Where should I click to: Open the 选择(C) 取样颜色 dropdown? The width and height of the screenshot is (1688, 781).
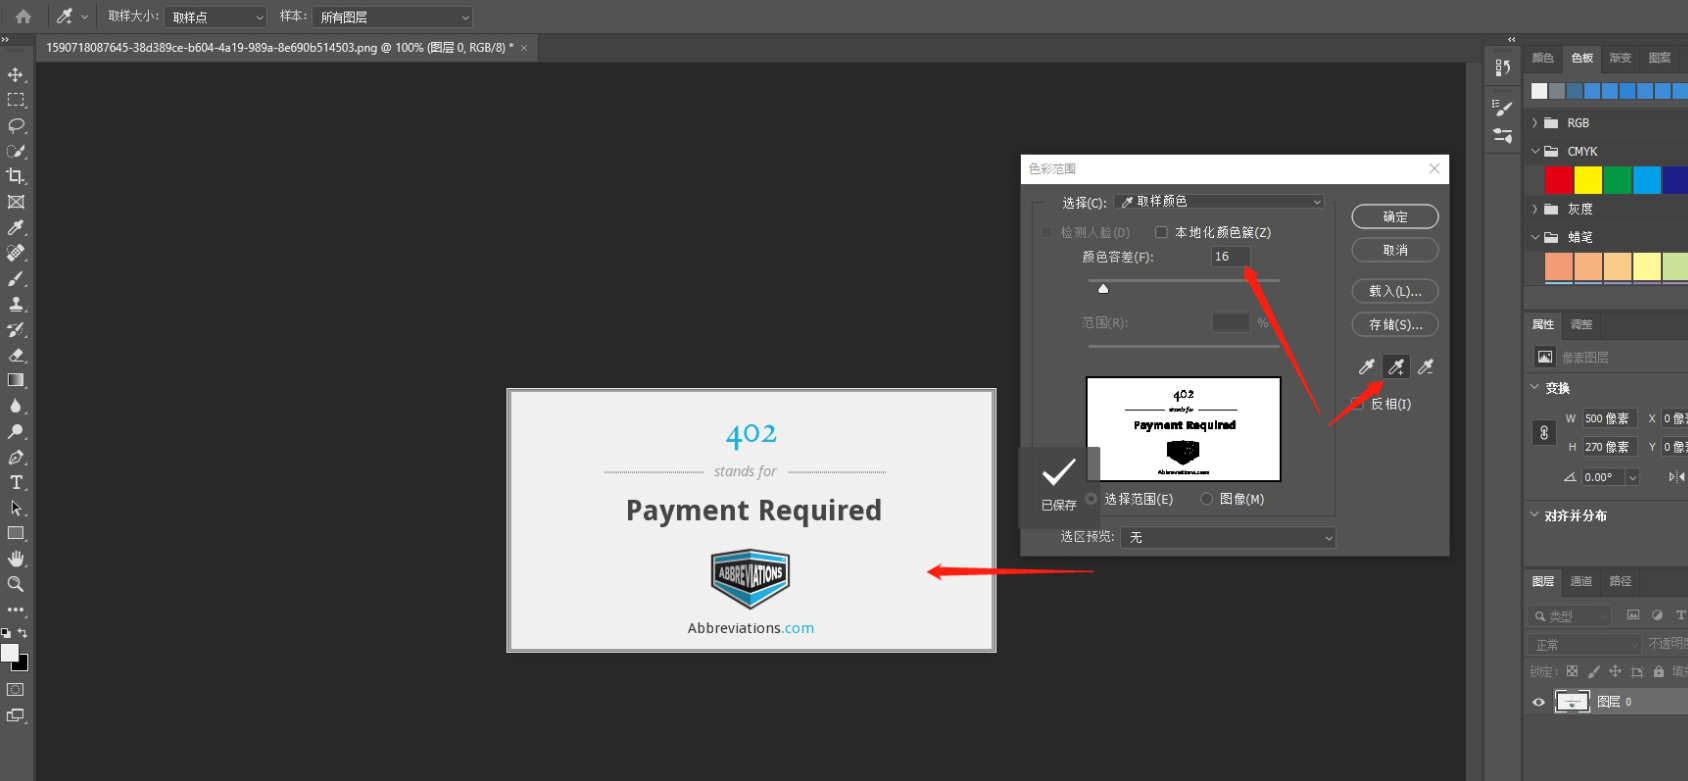(1219, 202)
